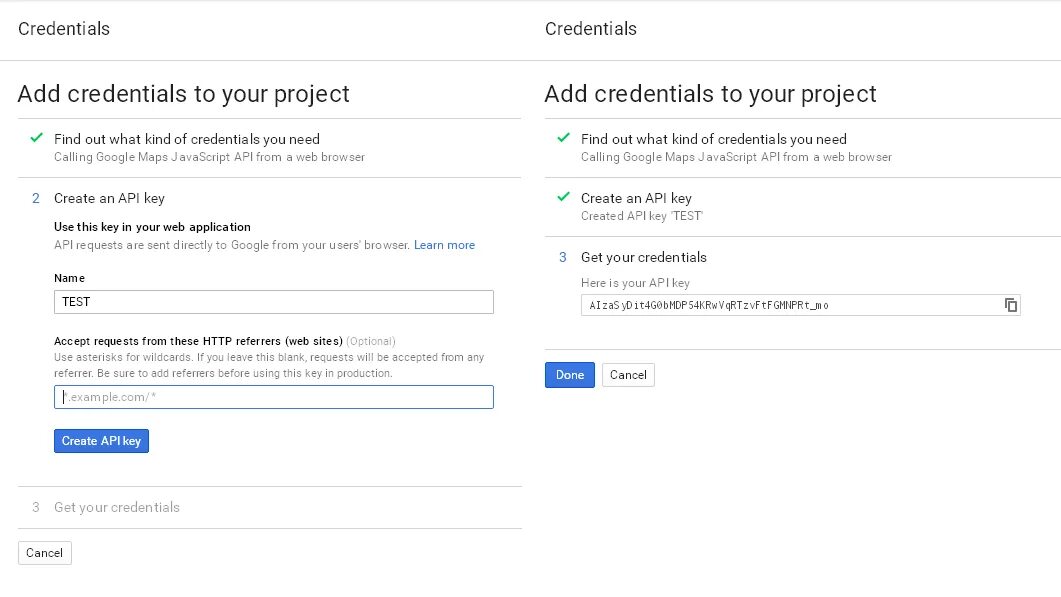
Task: Focus the Name field containing TEST
Action: tap(273, 302)
